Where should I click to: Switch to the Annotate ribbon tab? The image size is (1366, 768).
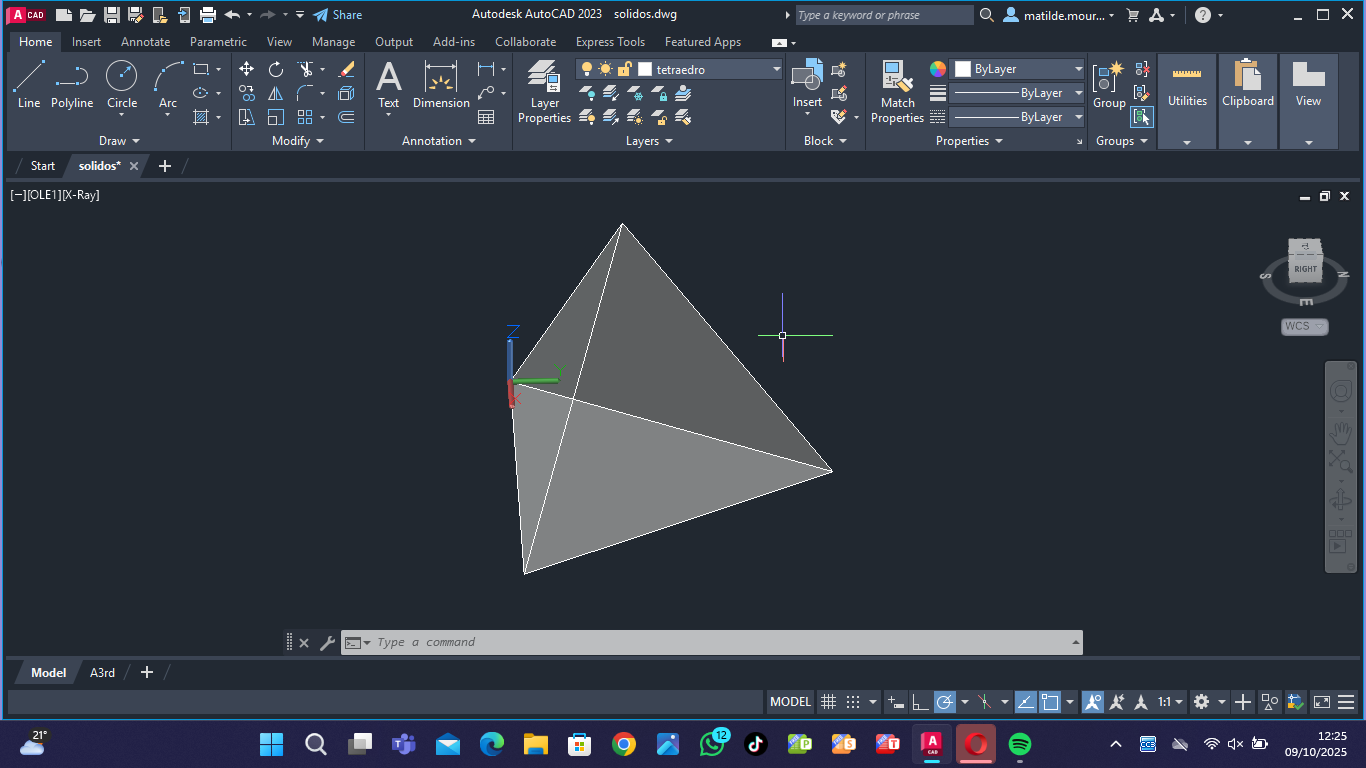coord(145,42)
